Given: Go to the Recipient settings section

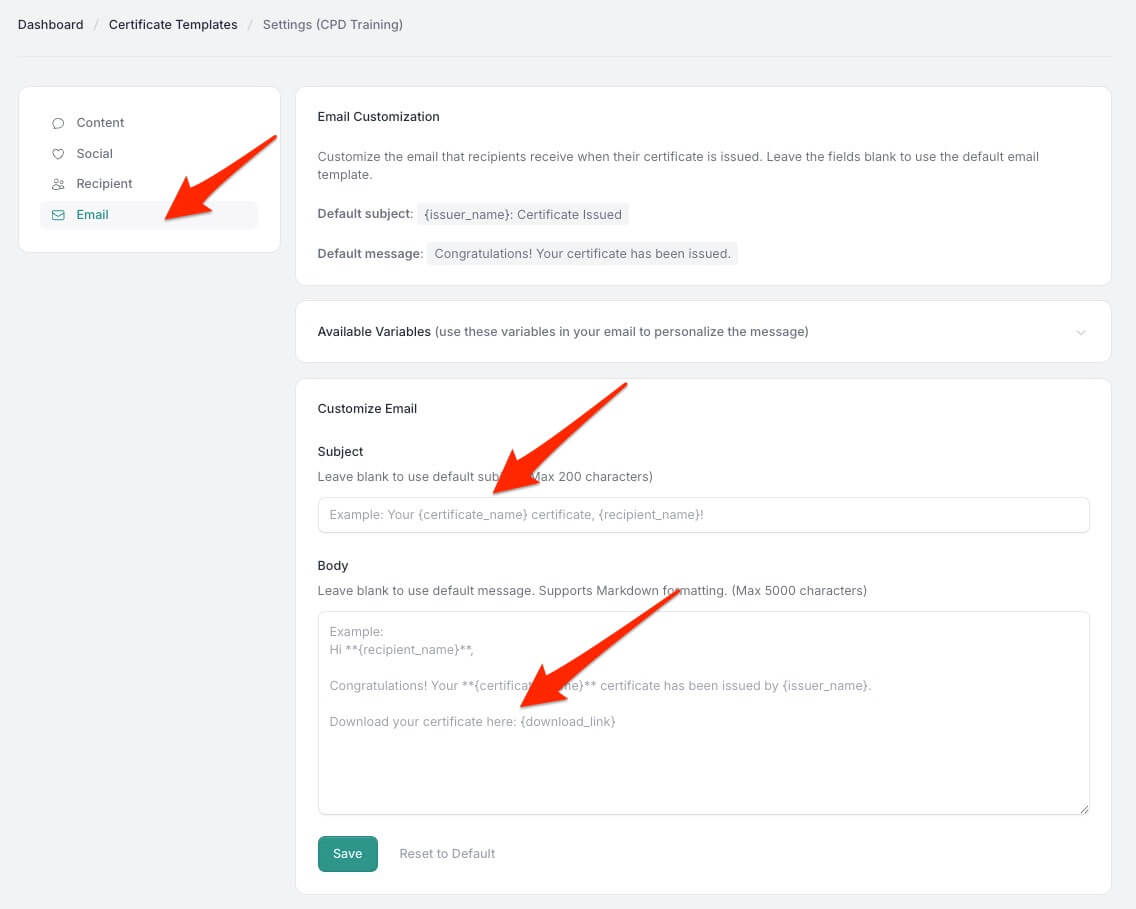Looking at the screenshot, I should point(104,184).
